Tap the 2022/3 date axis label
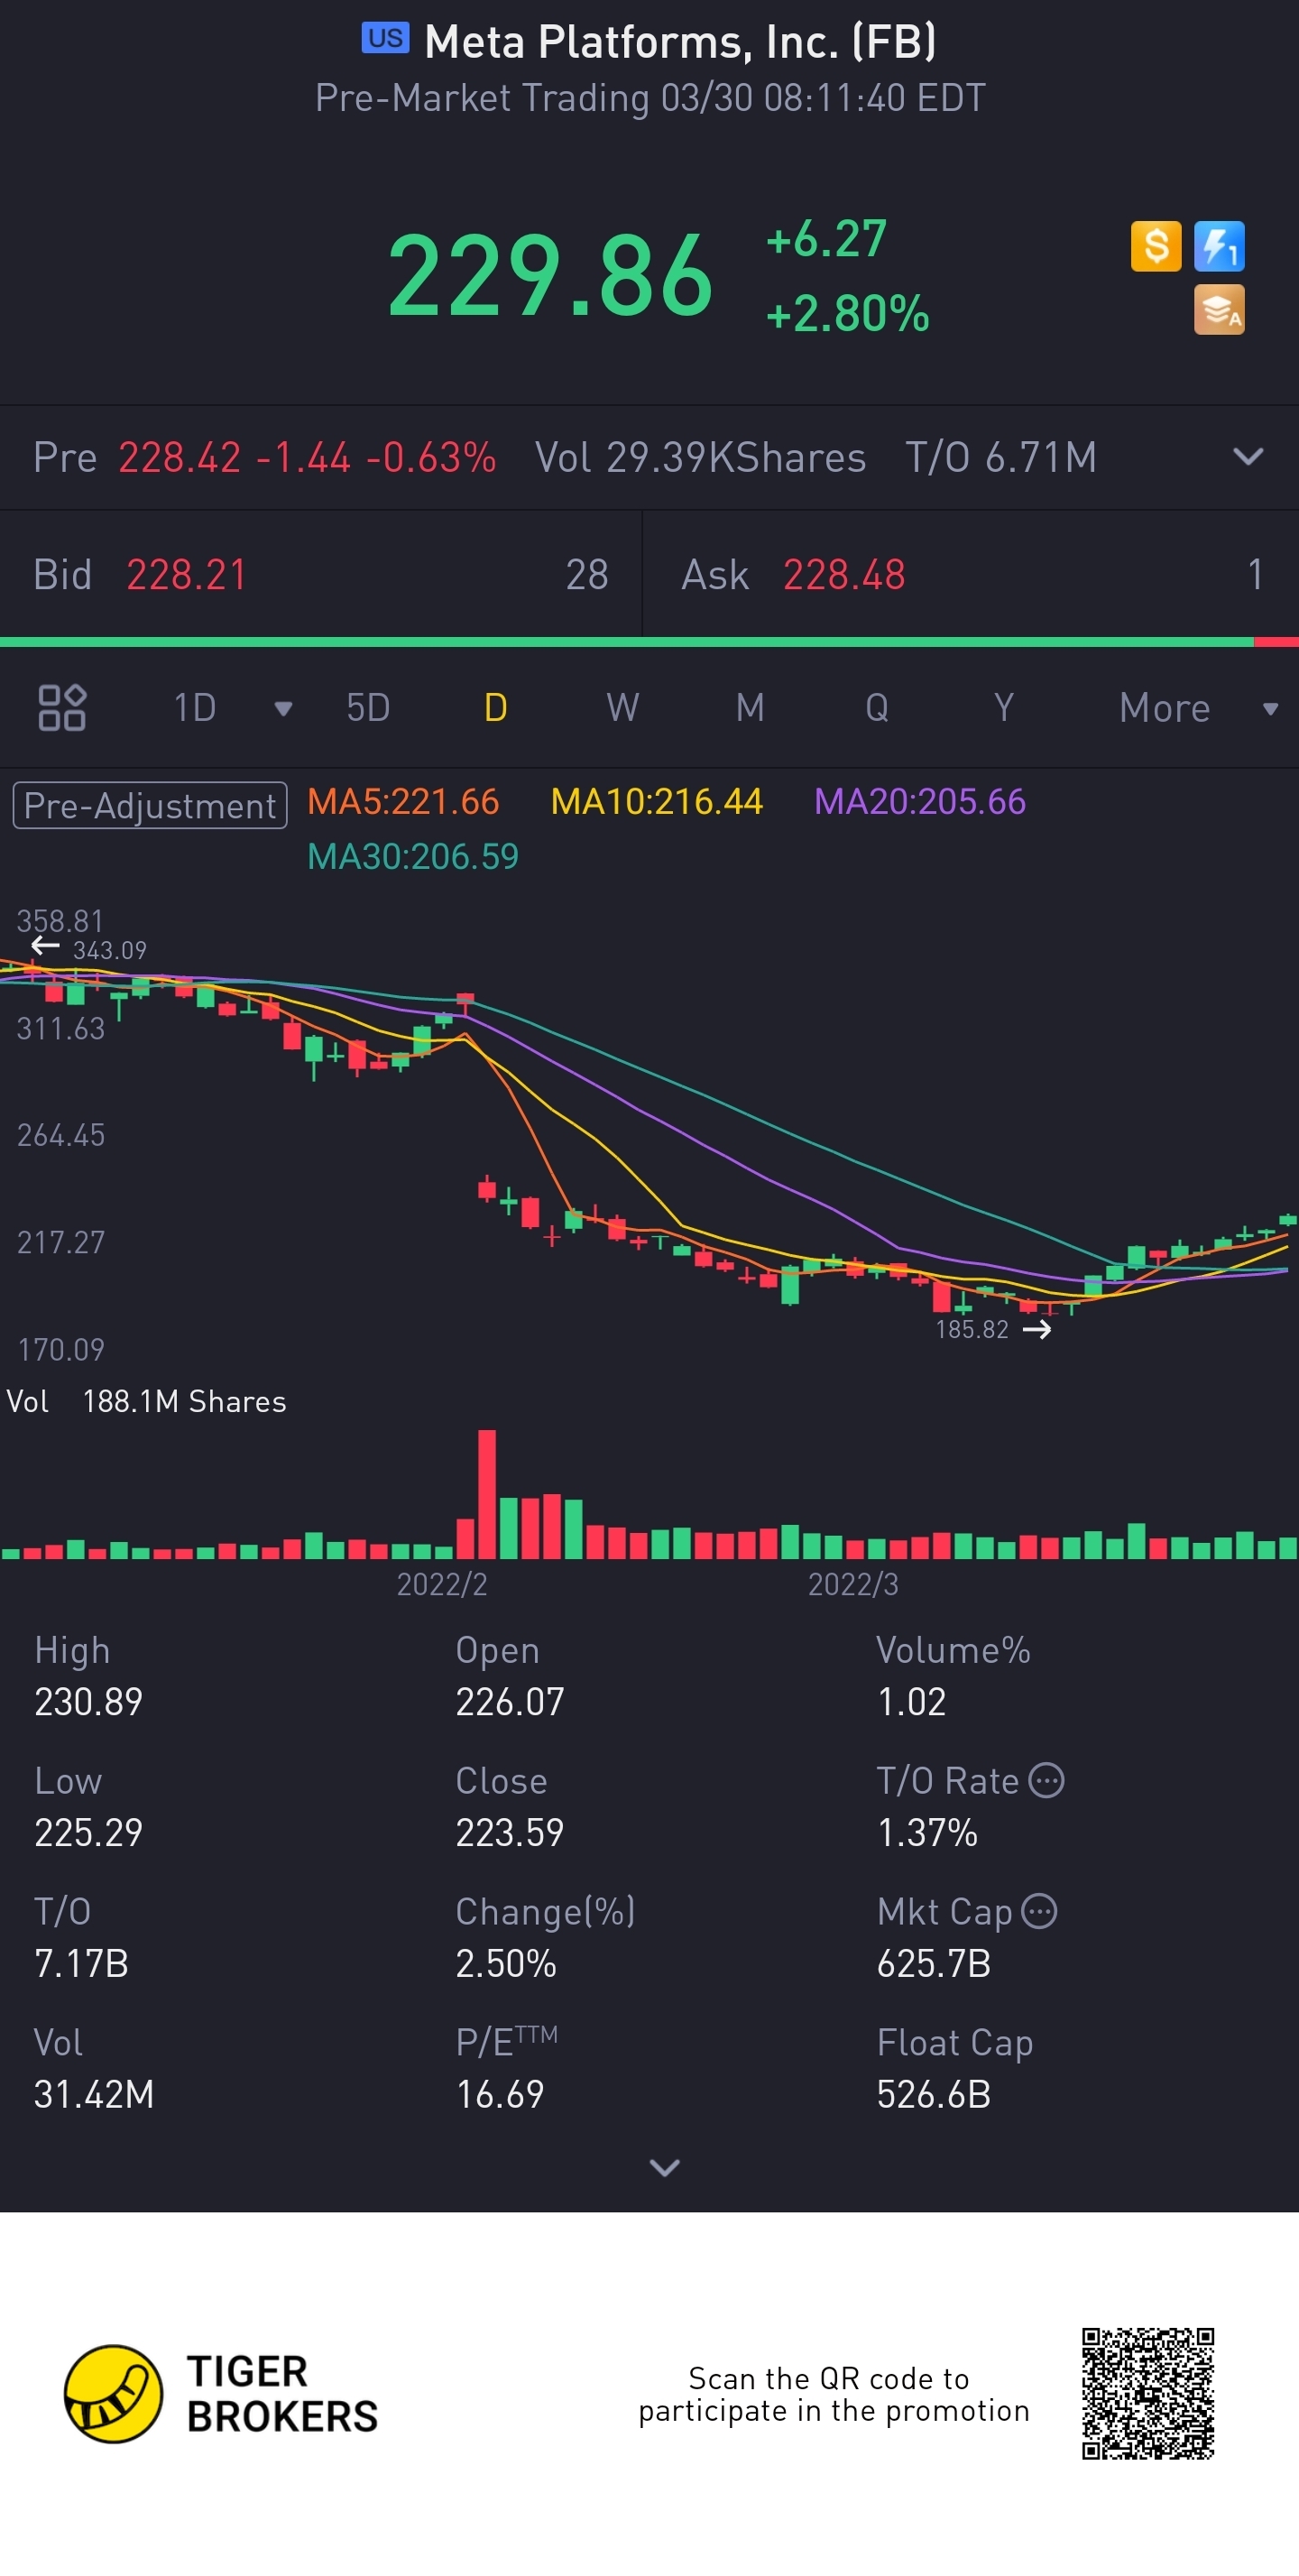The width and height of the screenshot is (1299, 2576). [x=853, y=1585]
